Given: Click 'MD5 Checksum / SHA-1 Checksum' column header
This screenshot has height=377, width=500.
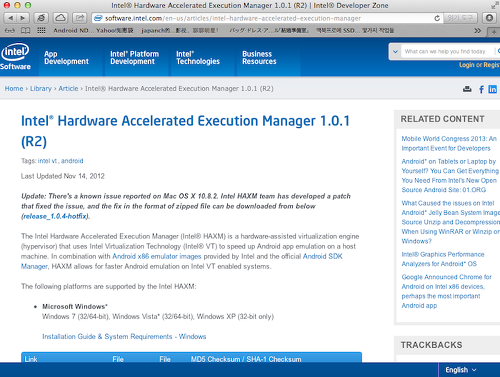Looking at the screenshot, I should (246, 359).
